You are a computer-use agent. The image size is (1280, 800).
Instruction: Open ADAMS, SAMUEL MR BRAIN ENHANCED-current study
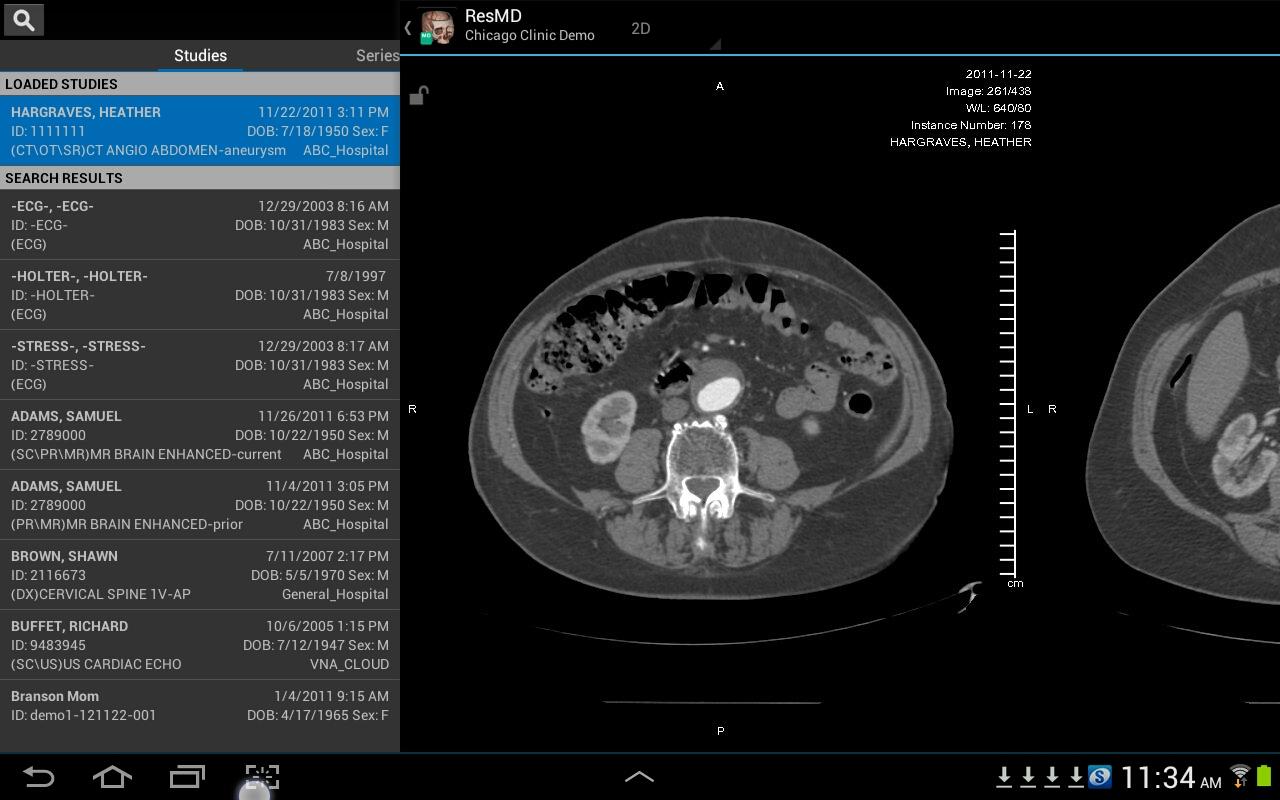coord(200,435)
